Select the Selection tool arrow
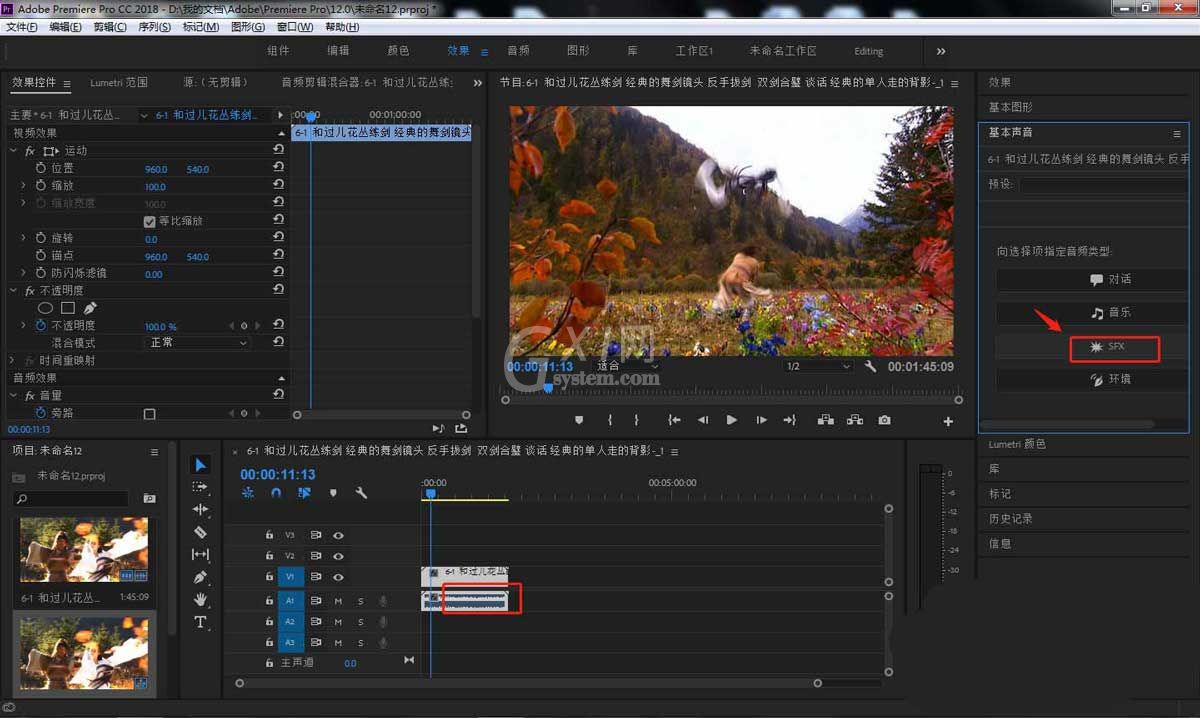 (x=200, y=464)
